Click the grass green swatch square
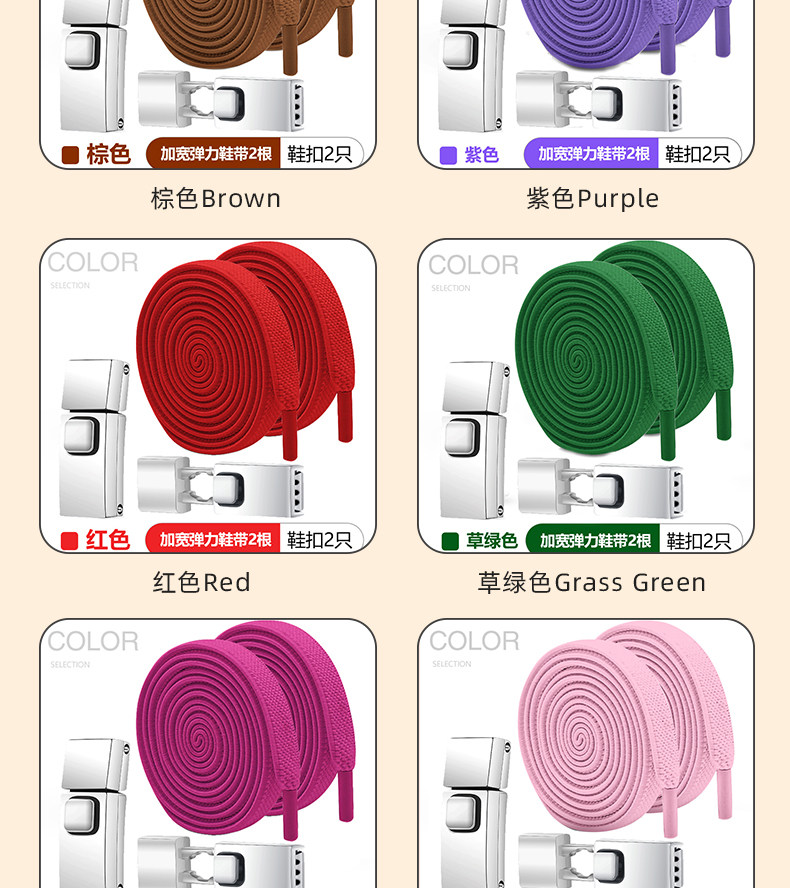The height and width of the screenshot is (888, 790). [x=450, y=541]
